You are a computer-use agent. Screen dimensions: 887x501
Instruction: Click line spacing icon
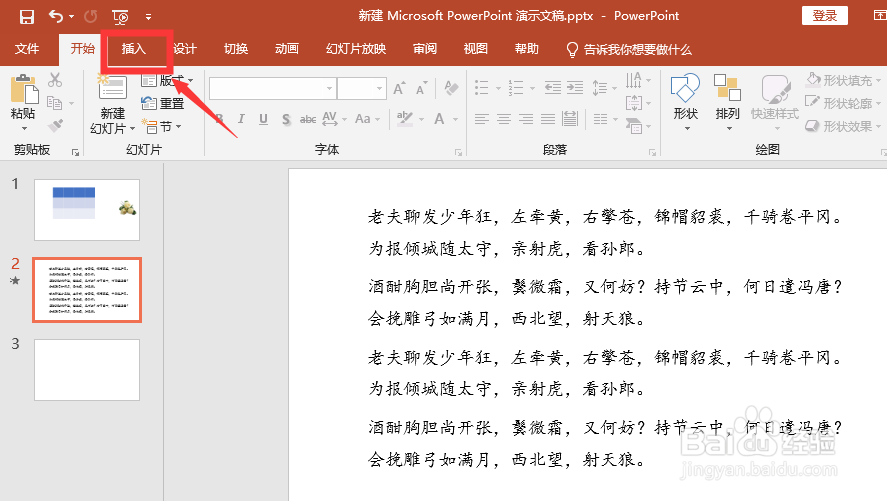pyautogui.click(x=600, y=88)
